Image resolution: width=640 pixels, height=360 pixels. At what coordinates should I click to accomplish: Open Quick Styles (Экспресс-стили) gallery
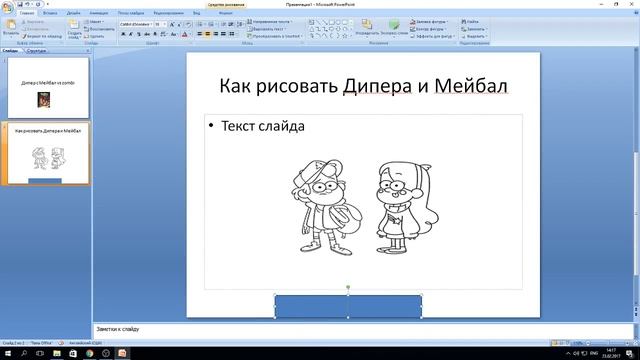click(394, 28)
